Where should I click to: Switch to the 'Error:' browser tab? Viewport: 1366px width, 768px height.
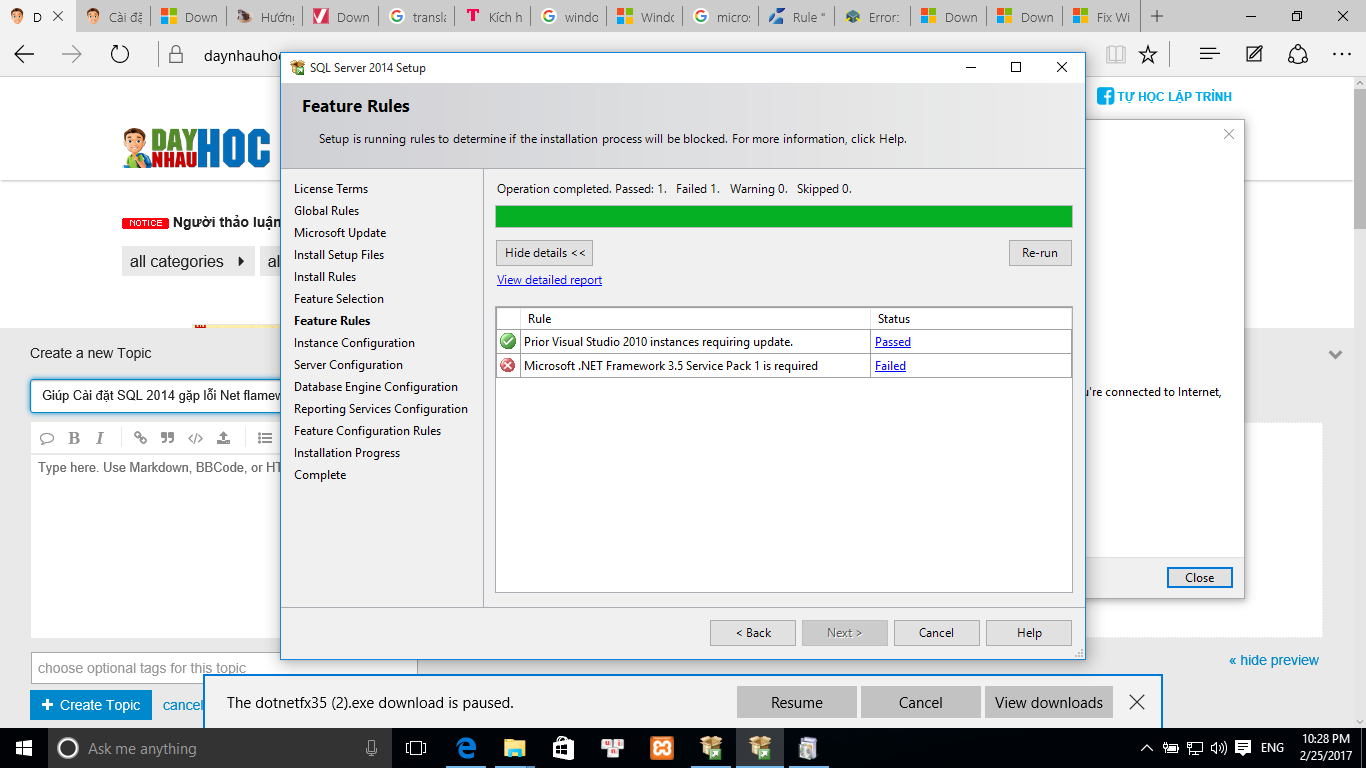(874, 17)
